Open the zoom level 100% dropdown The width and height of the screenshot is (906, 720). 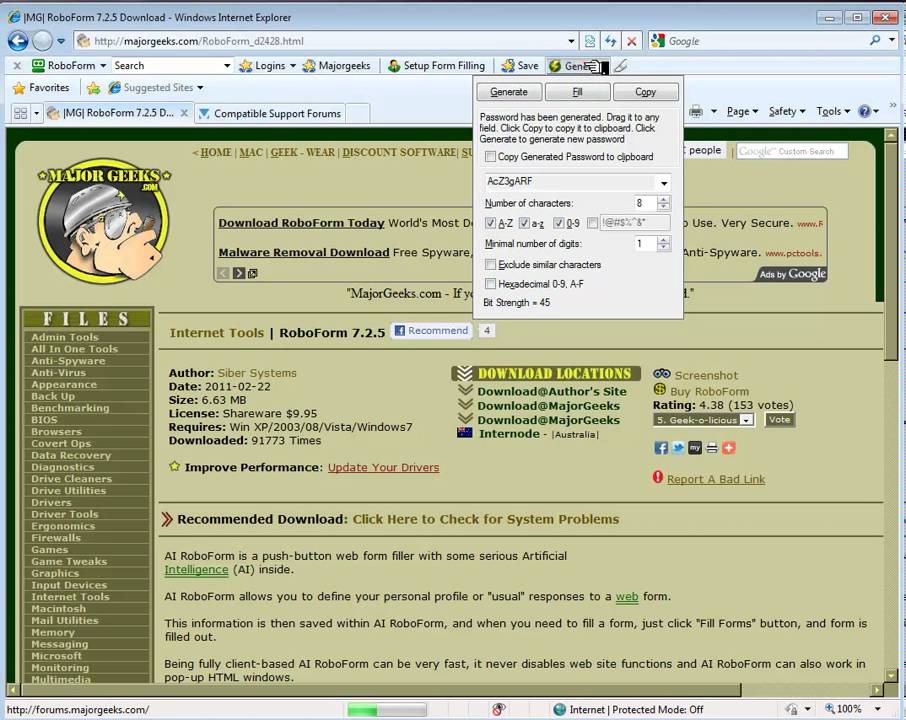point(877,709)
